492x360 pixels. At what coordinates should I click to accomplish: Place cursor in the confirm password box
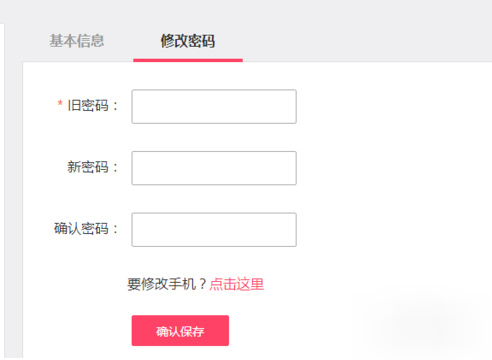point(214,230)
